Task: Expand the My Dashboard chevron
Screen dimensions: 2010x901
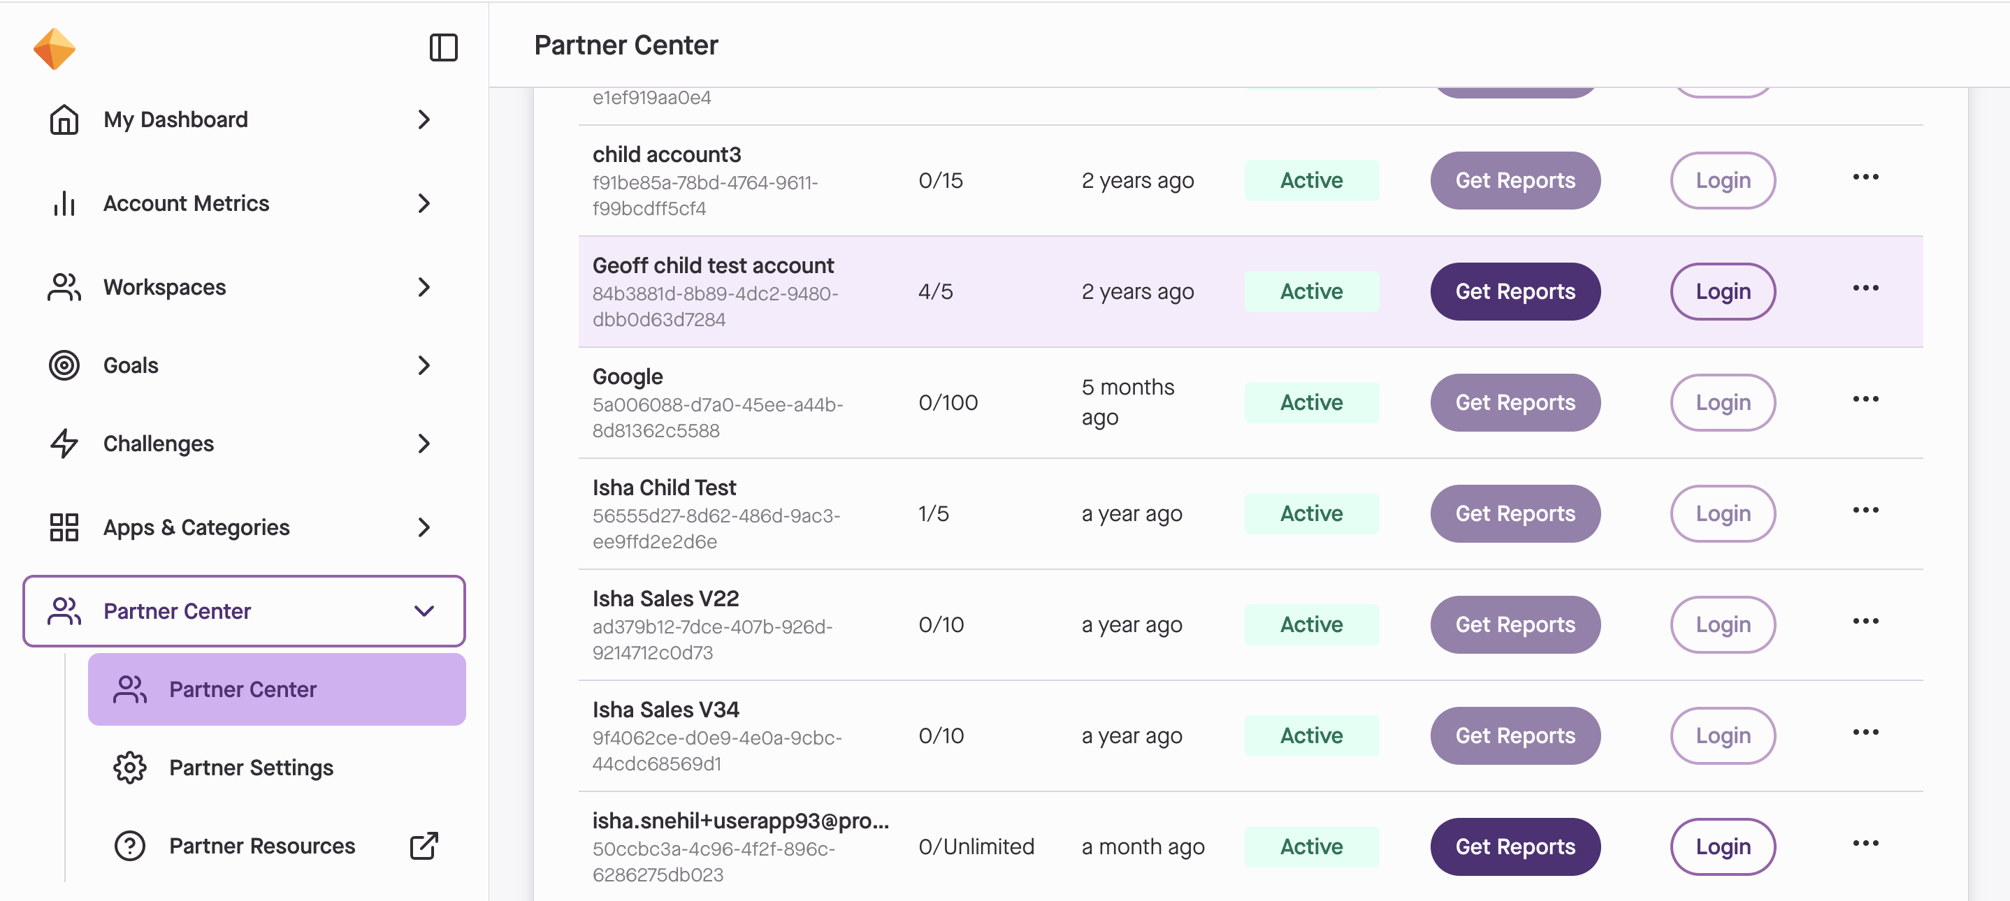Action: point(425,119)
